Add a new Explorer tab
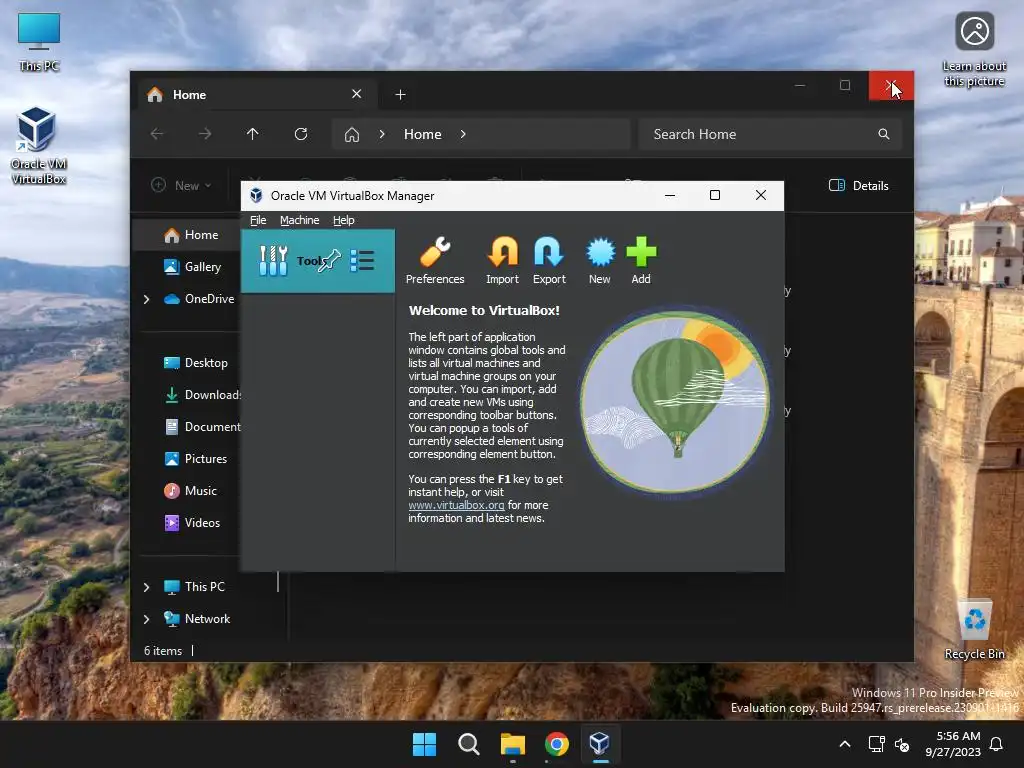1024x768 pixels. [x=400, y=95]
